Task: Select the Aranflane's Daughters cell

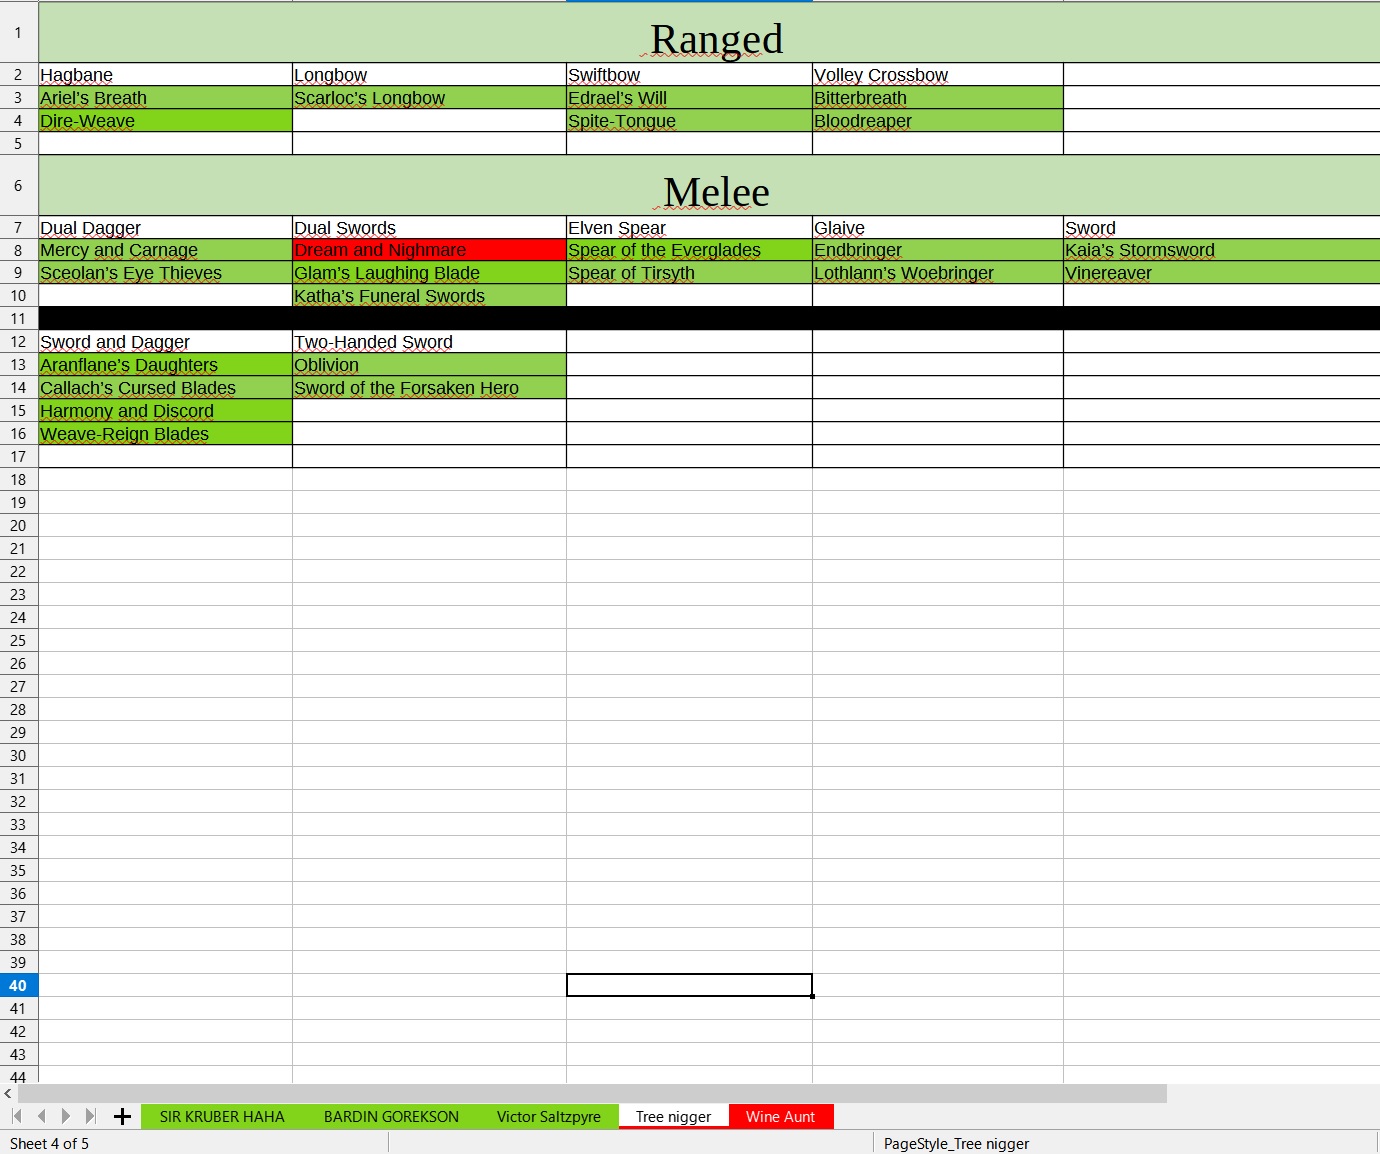Action: pyautogui.click(x=165, y=365)
